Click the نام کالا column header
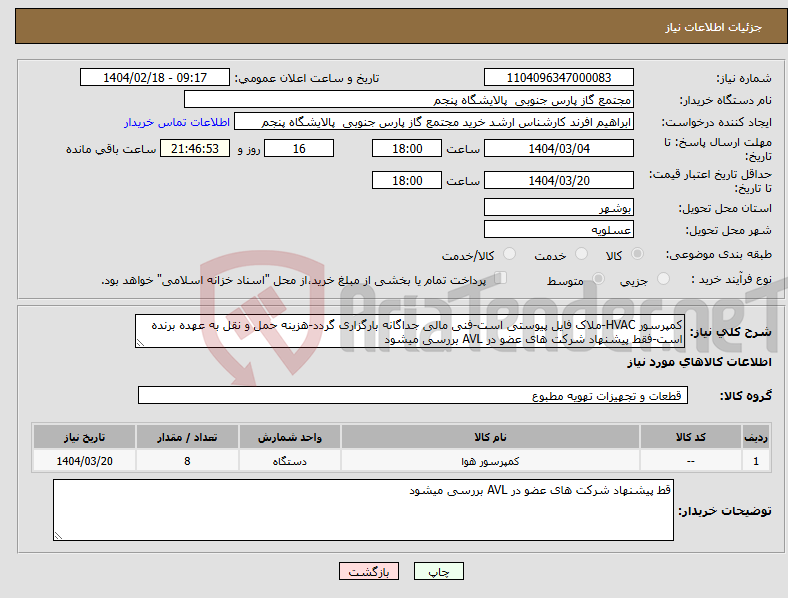Screen dimensions: 788x598 pyautogui.click(x=490, y=437)
